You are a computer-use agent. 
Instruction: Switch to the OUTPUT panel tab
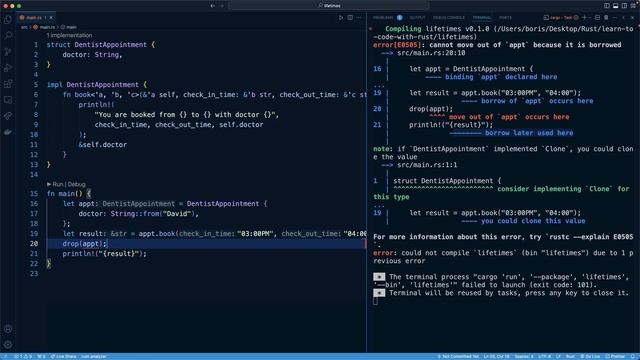(417, 18)
